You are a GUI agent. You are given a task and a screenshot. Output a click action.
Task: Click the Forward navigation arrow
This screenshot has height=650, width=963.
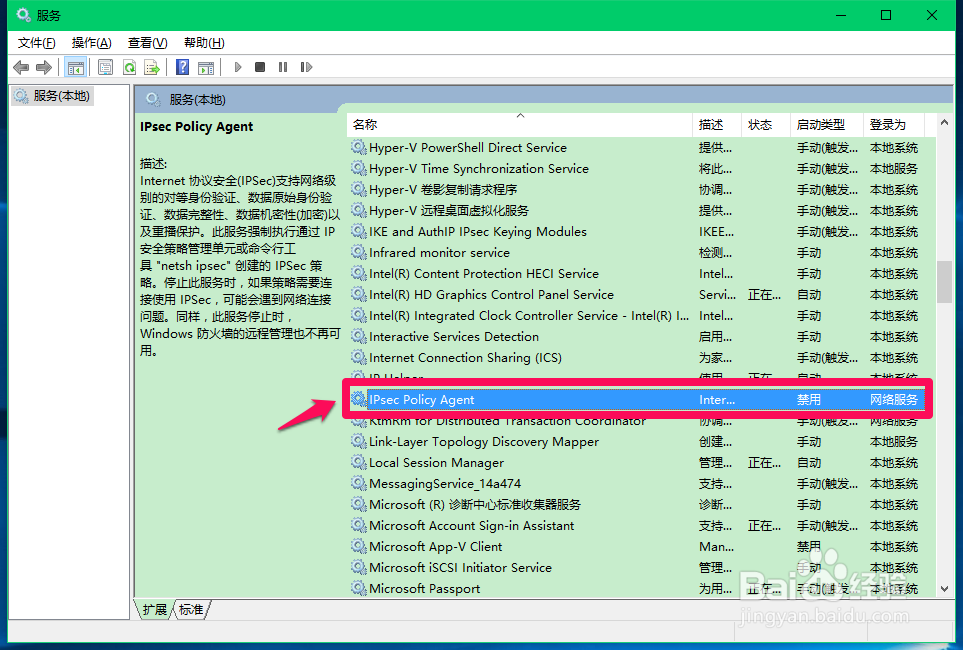pos(43,66)
